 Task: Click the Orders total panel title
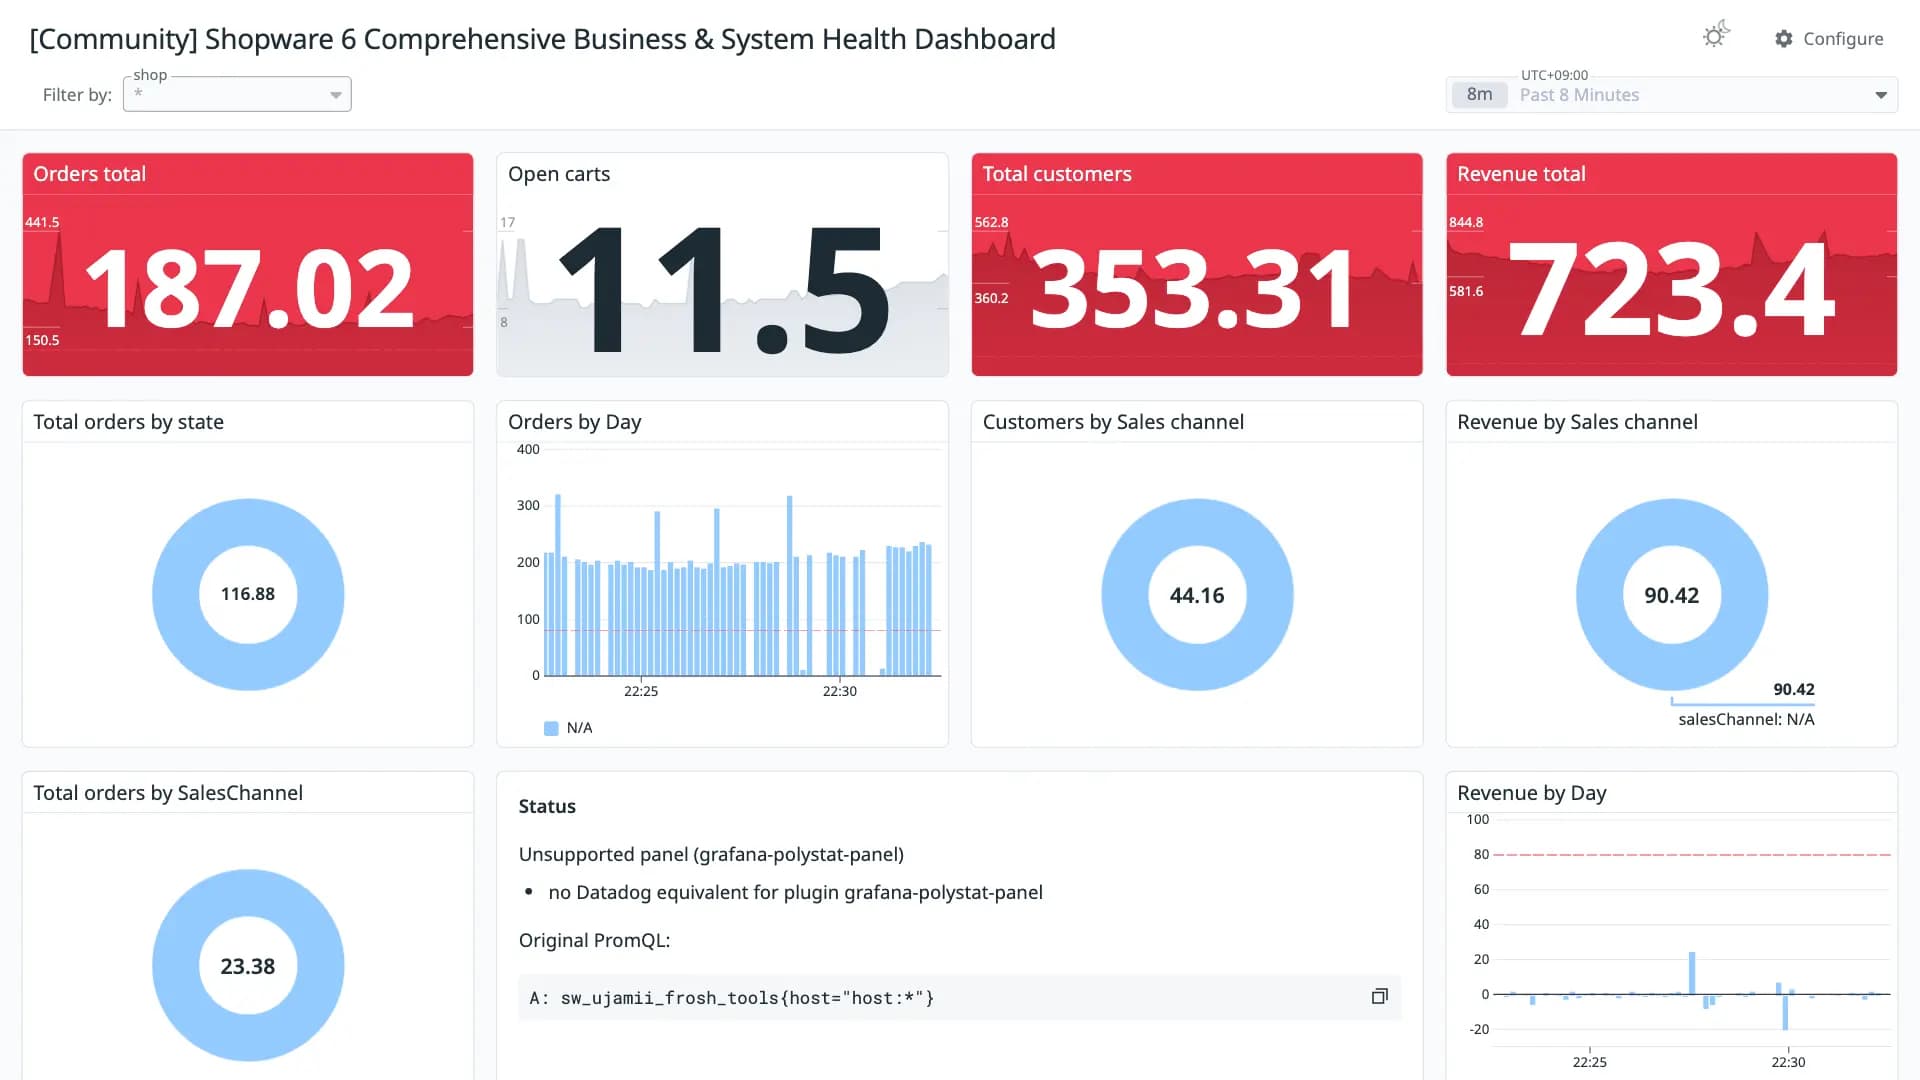point(90,174)
